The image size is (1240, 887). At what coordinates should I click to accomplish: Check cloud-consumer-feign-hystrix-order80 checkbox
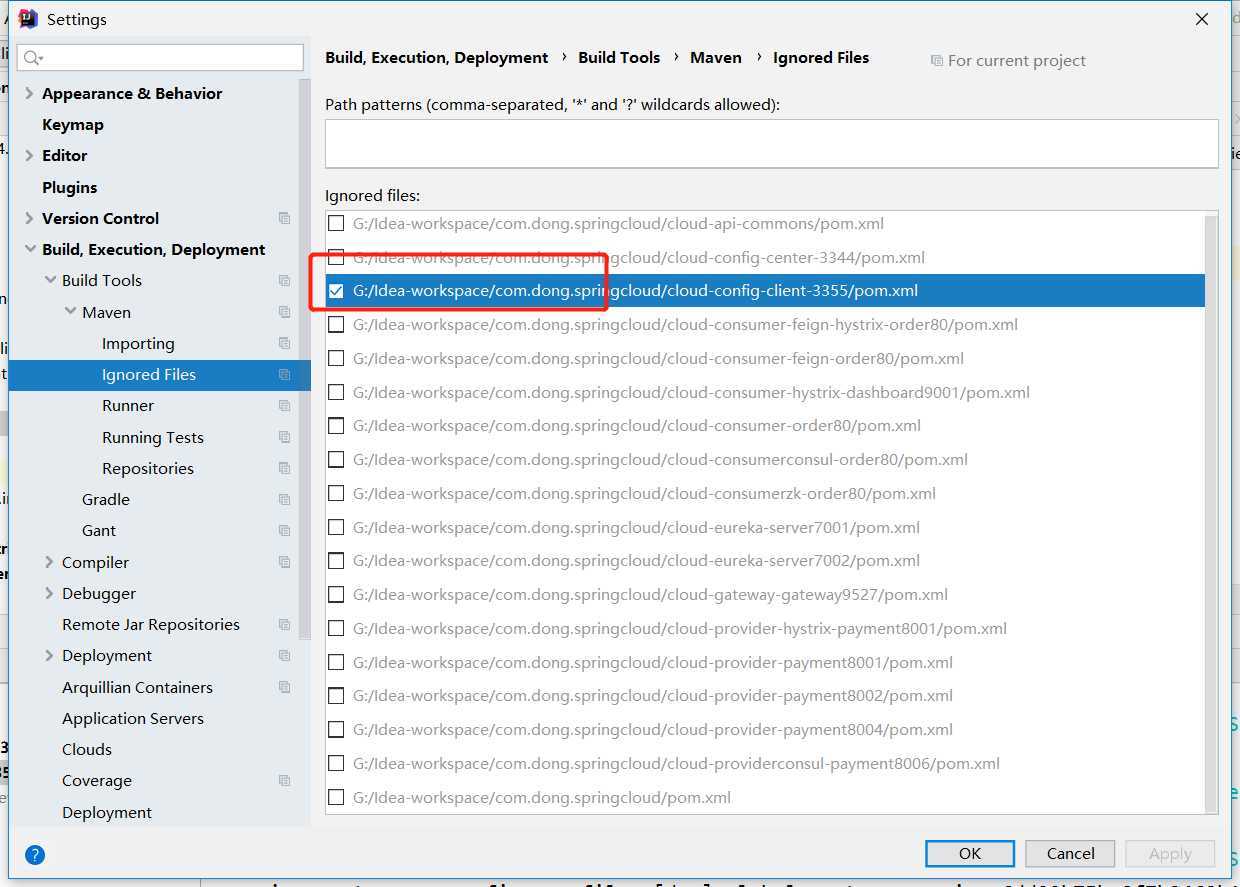click(336, 324)
